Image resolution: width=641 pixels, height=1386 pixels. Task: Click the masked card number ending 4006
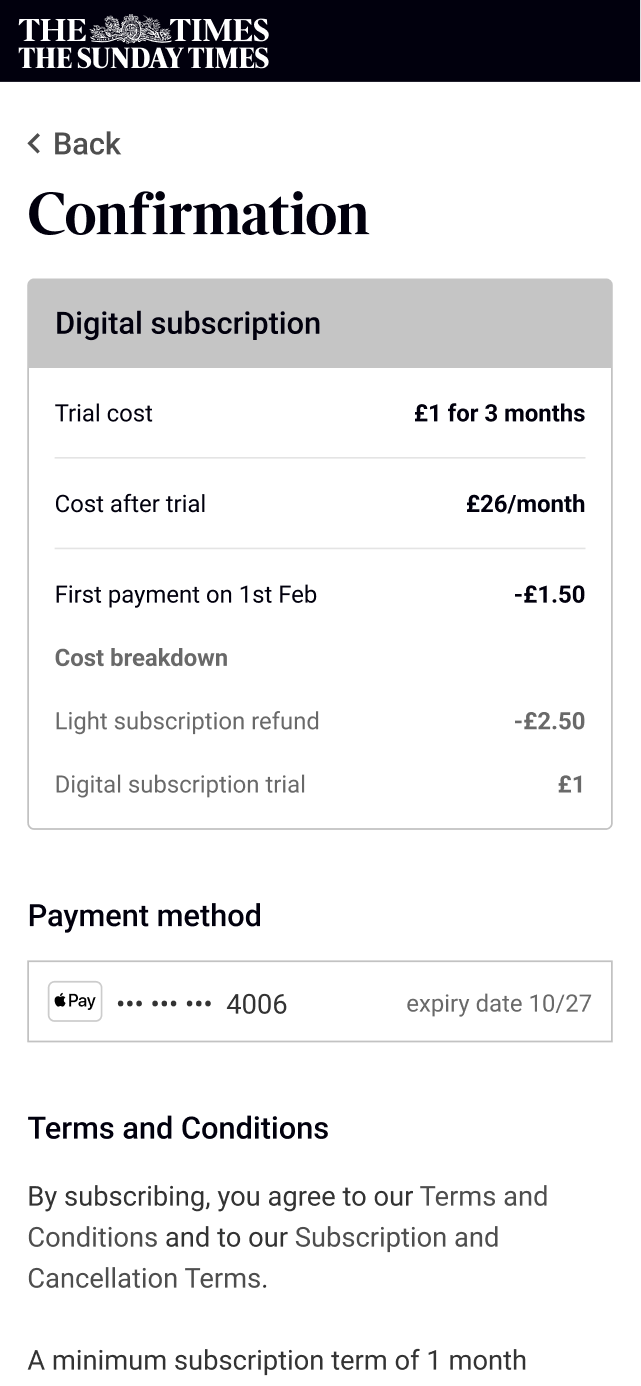pyautogui.click(x=203, y=1003)
